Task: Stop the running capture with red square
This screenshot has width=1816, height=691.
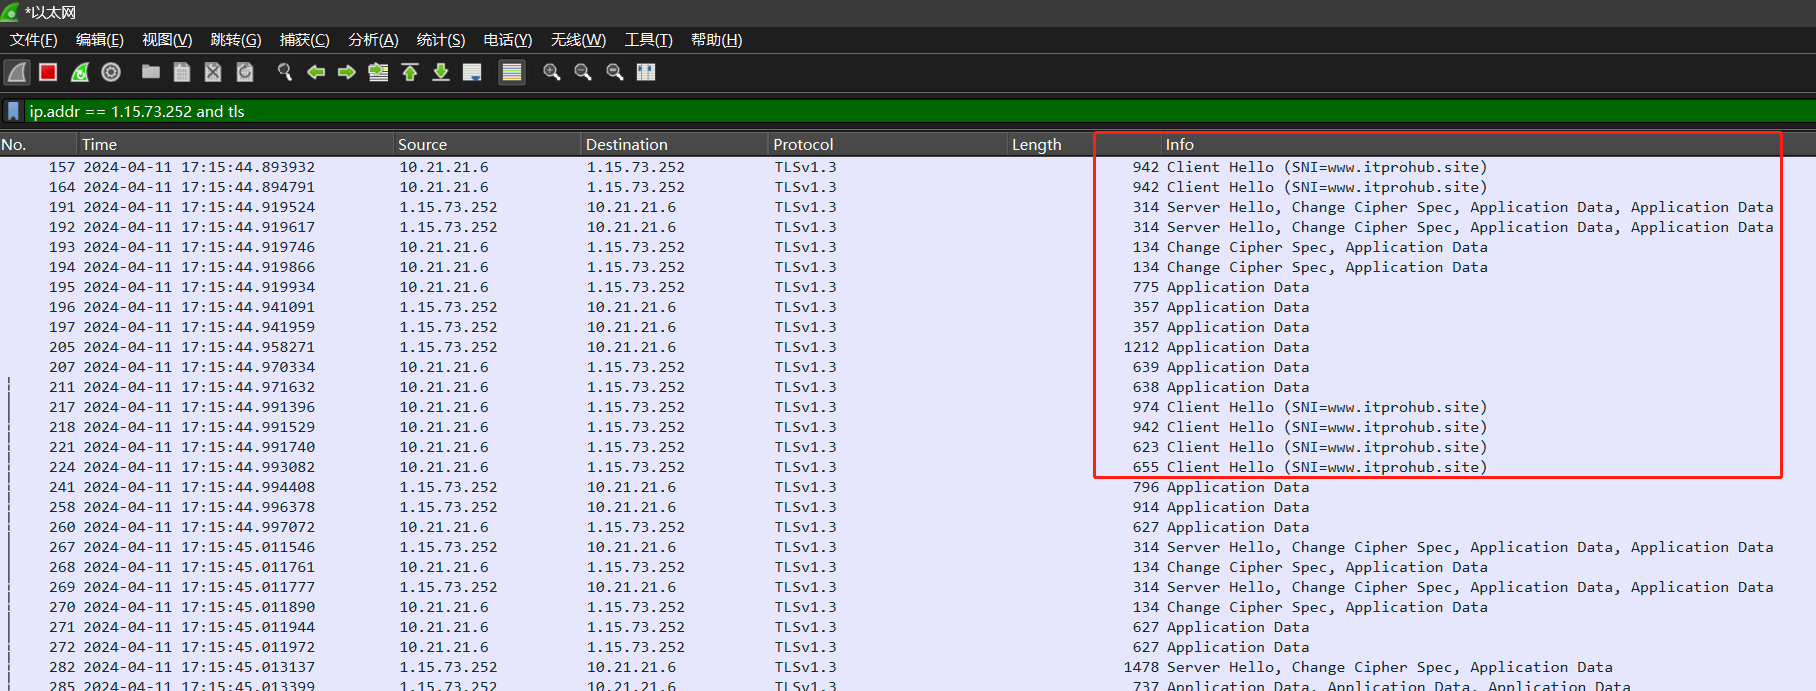Action: point(48,72)
